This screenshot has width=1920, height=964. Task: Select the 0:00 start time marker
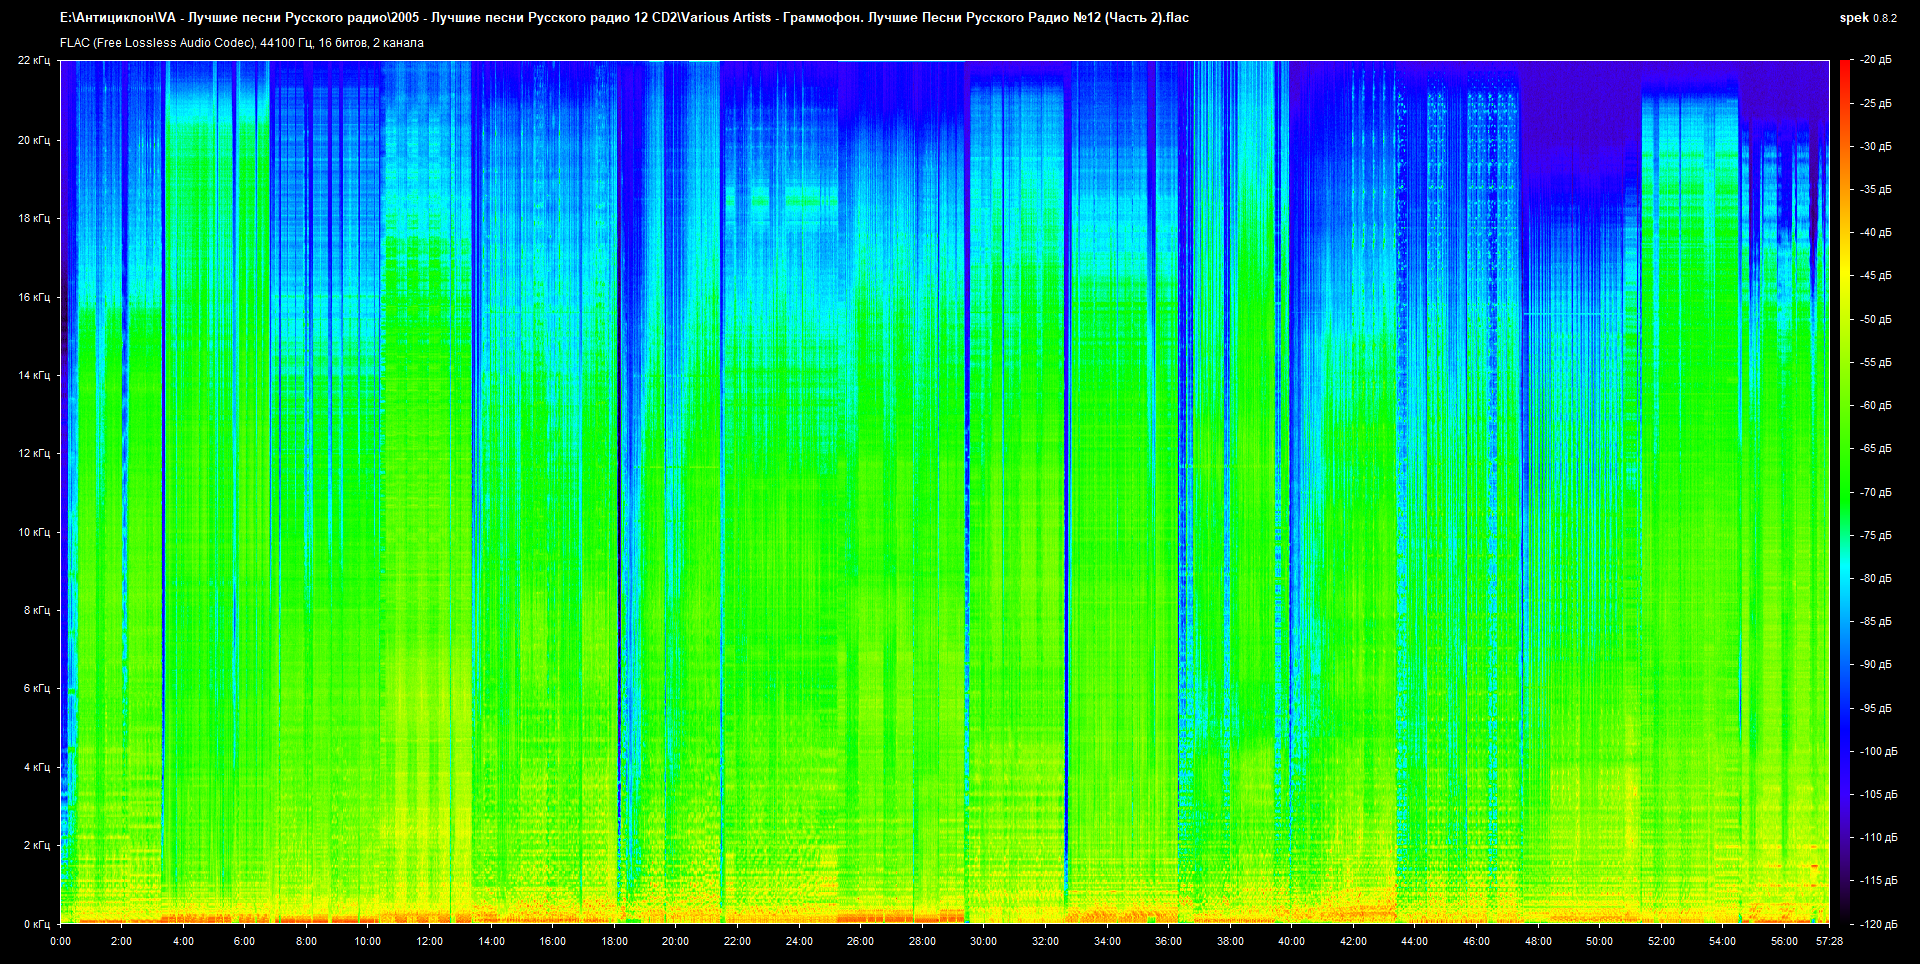tap(60, 941)
